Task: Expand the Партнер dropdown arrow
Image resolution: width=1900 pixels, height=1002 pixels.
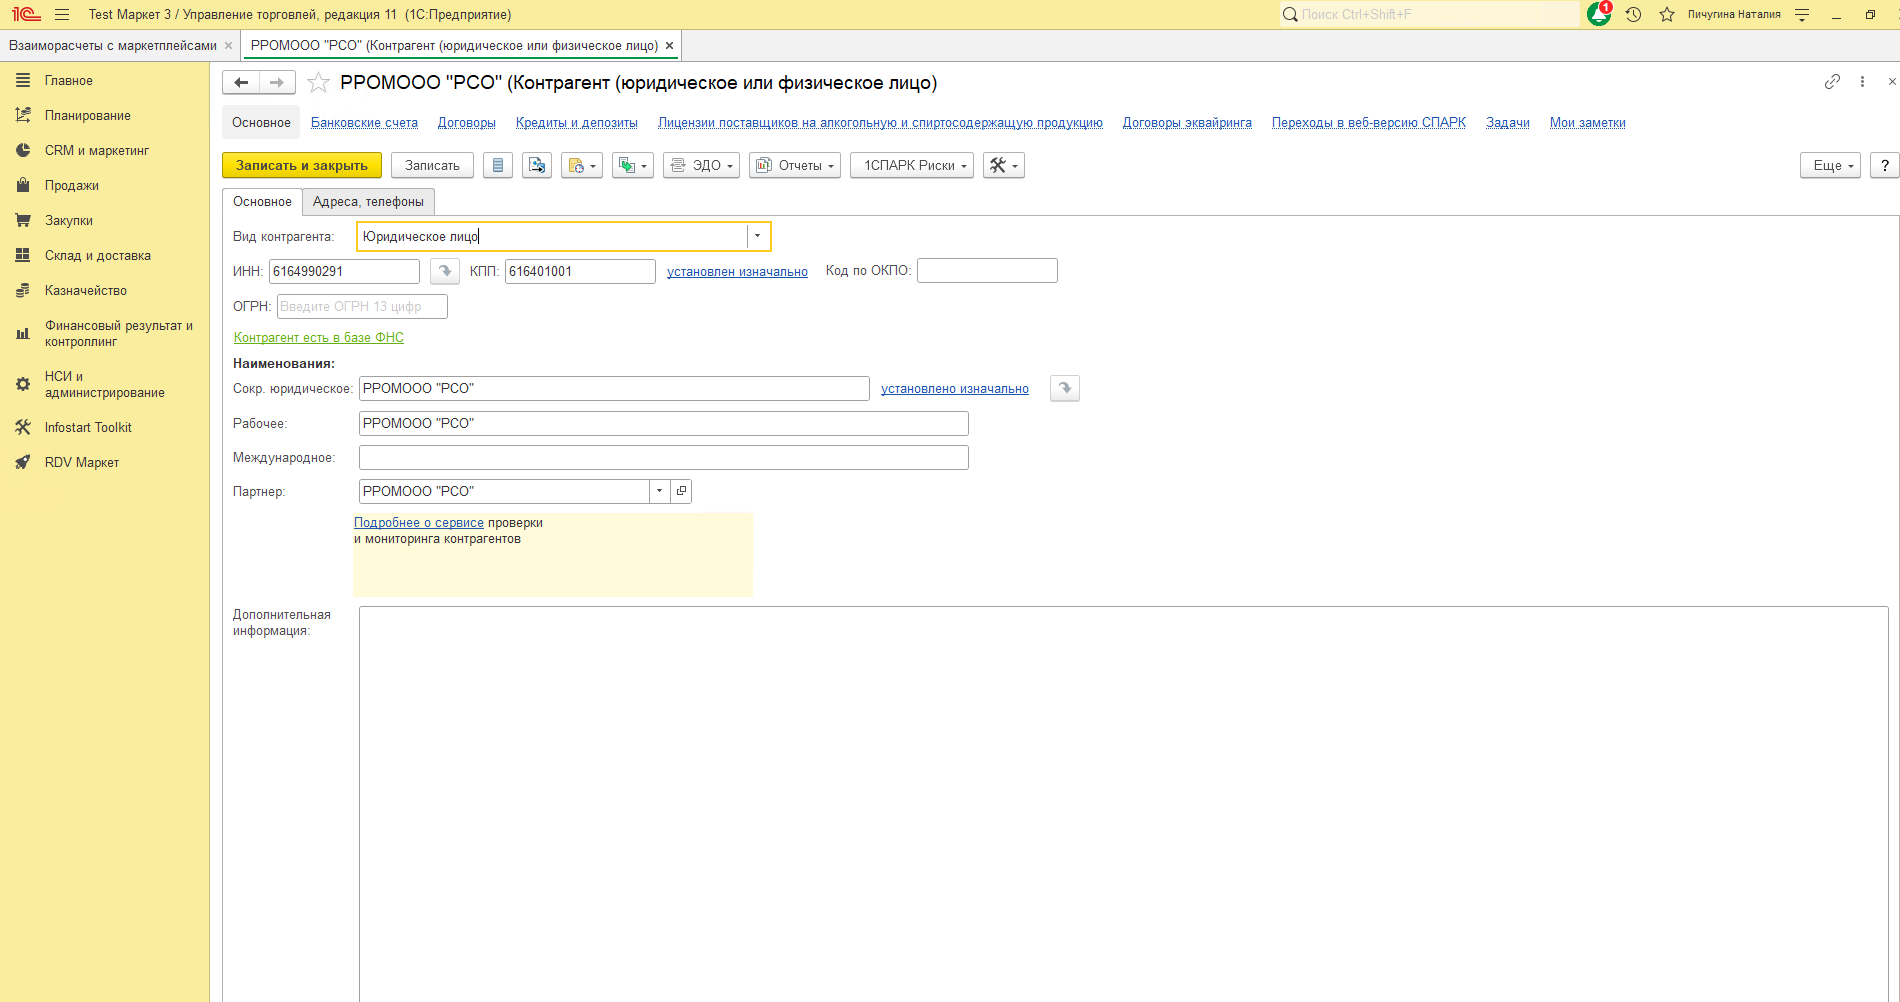Action: coord(659,491)
